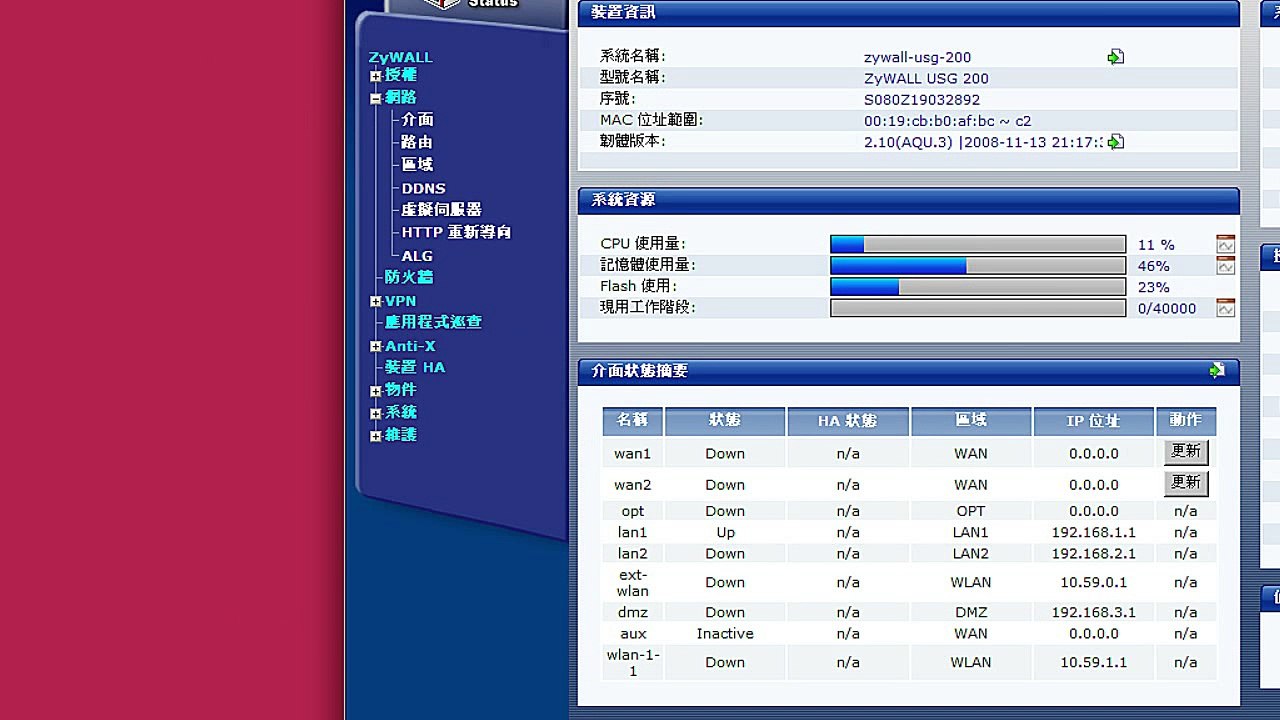Click the Inactive status of aux
Viewport: 1280px width, 720px height.
click(725, 633)
